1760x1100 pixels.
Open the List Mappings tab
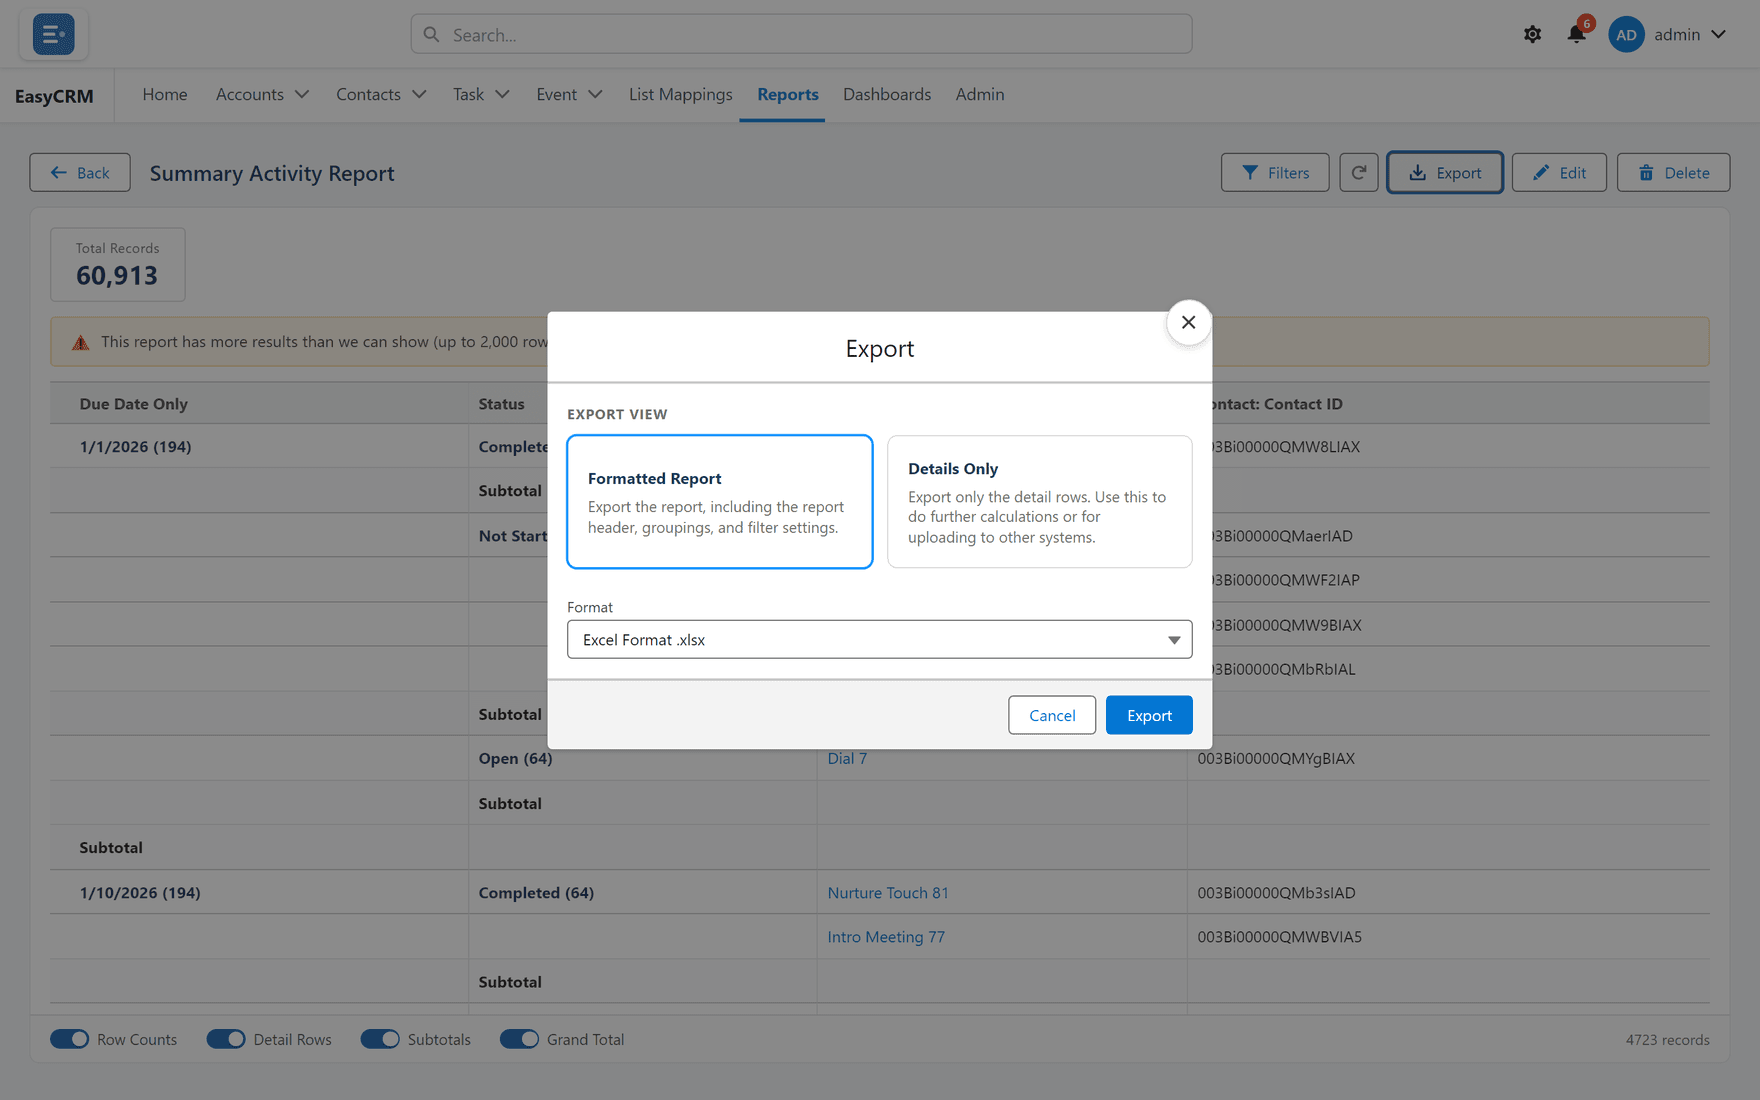681,94
